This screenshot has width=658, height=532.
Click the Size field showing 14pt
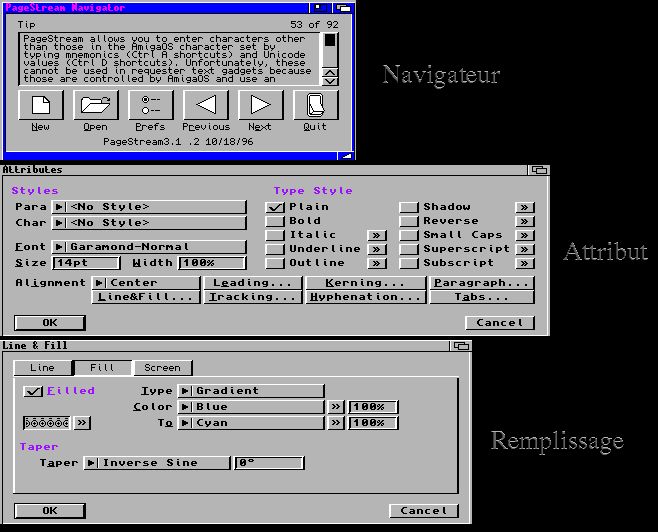pyautogui.click(x=86, y=263)
